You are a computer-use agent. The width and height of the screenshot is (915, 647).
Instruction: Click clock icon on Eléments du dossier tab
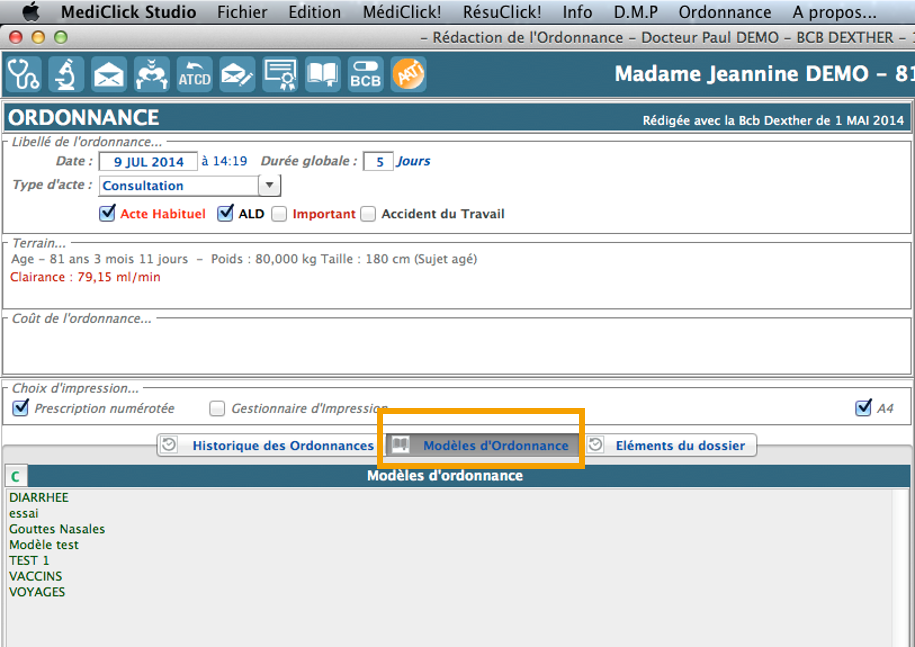click(x=595, y=445)
